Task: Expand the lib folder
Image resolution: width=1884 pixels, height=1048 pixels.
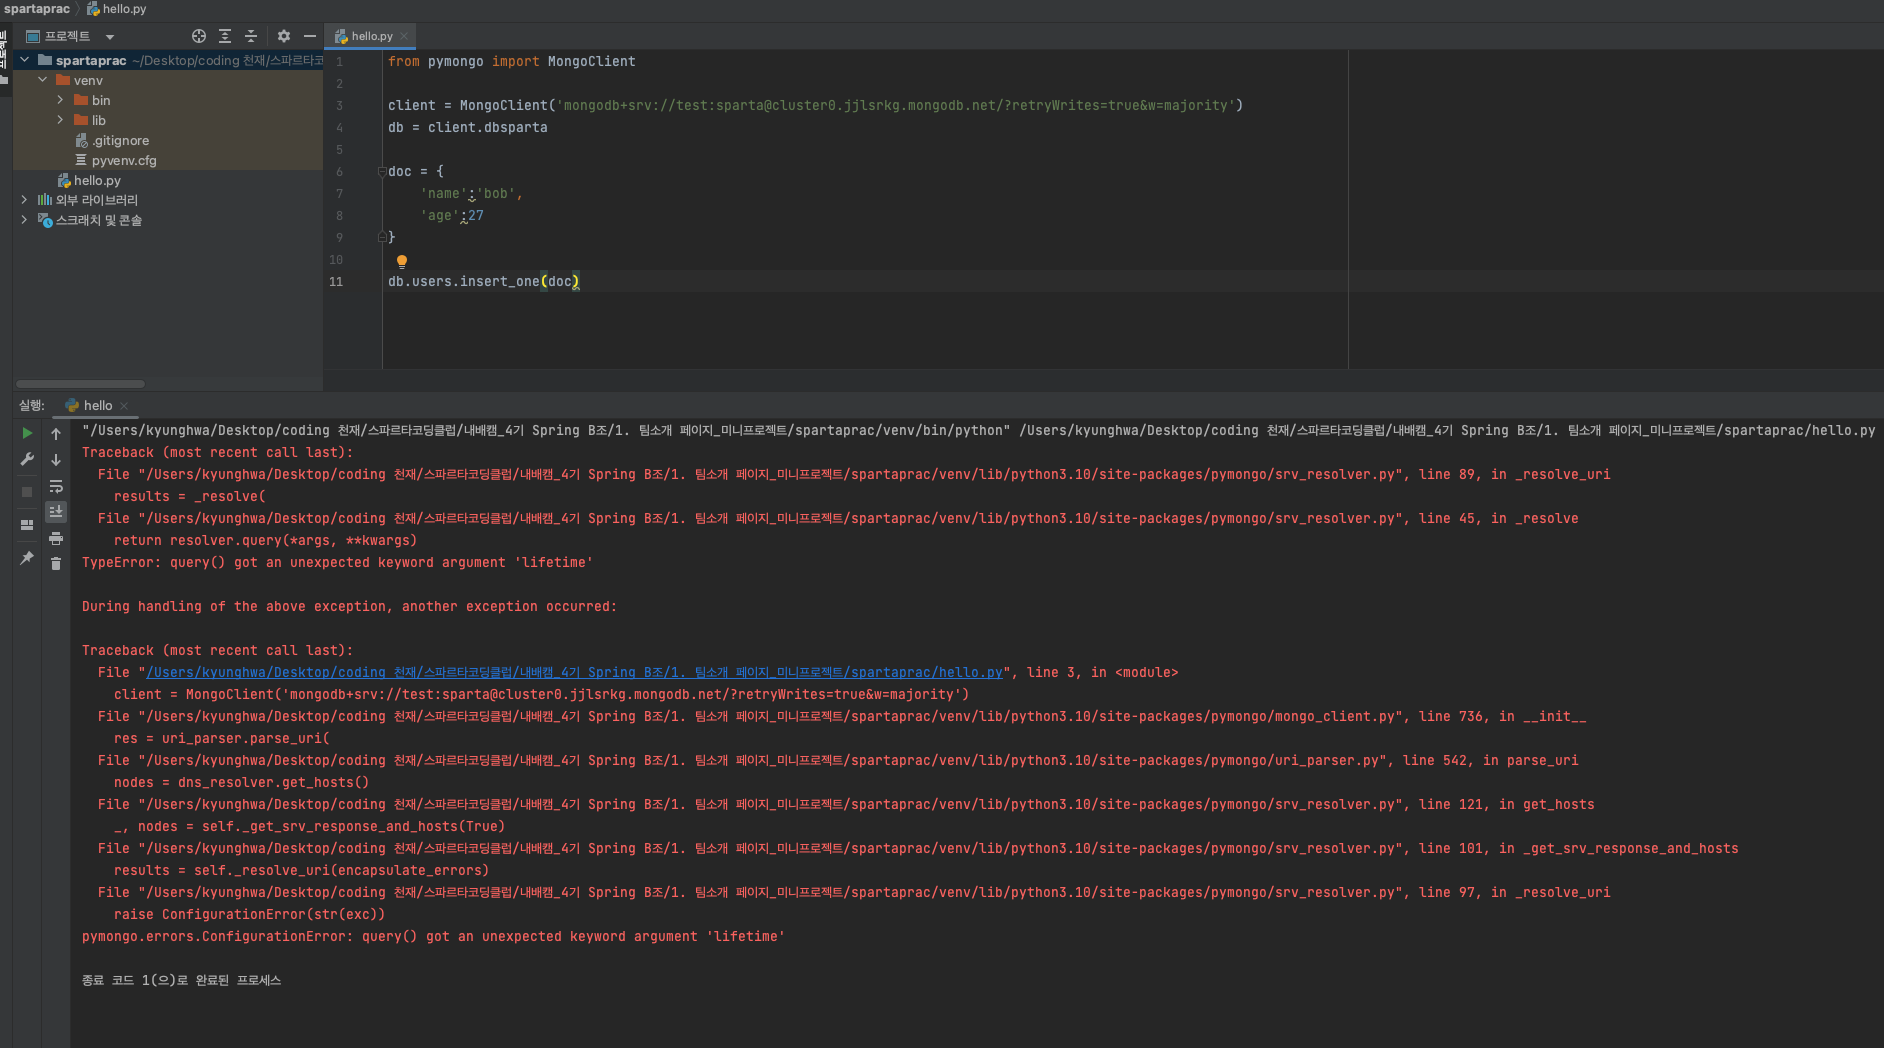Action: (x=61, y=120)
